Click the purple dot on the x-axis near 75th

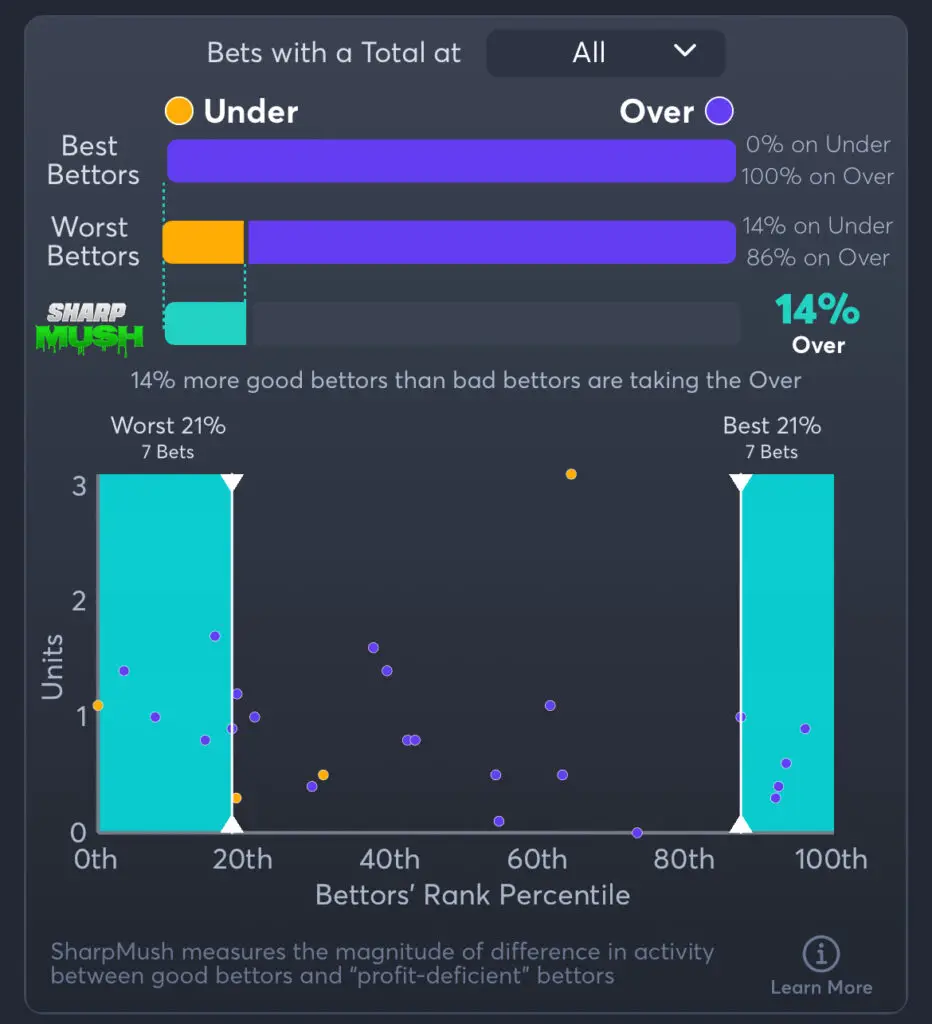[x=637, y=832]
